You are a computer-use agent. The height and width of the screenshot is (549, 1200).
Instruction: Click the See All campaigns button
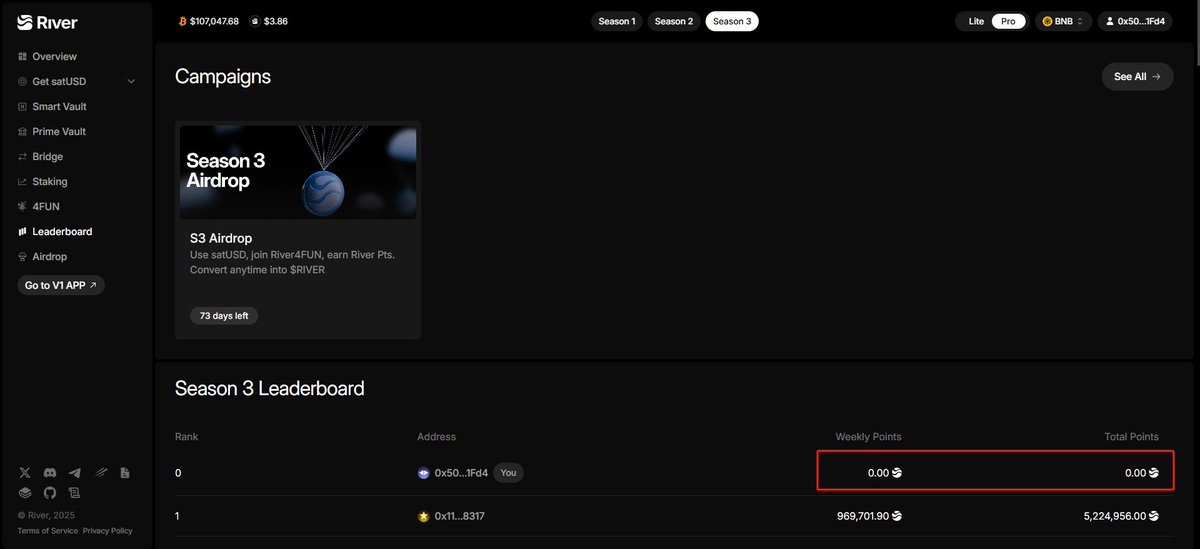[1137, 76]
